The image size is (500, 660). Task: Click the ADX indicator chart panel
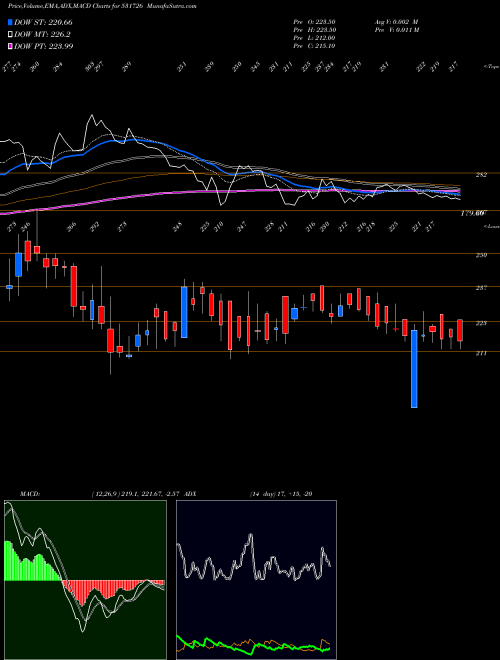[x=256, y=580]
